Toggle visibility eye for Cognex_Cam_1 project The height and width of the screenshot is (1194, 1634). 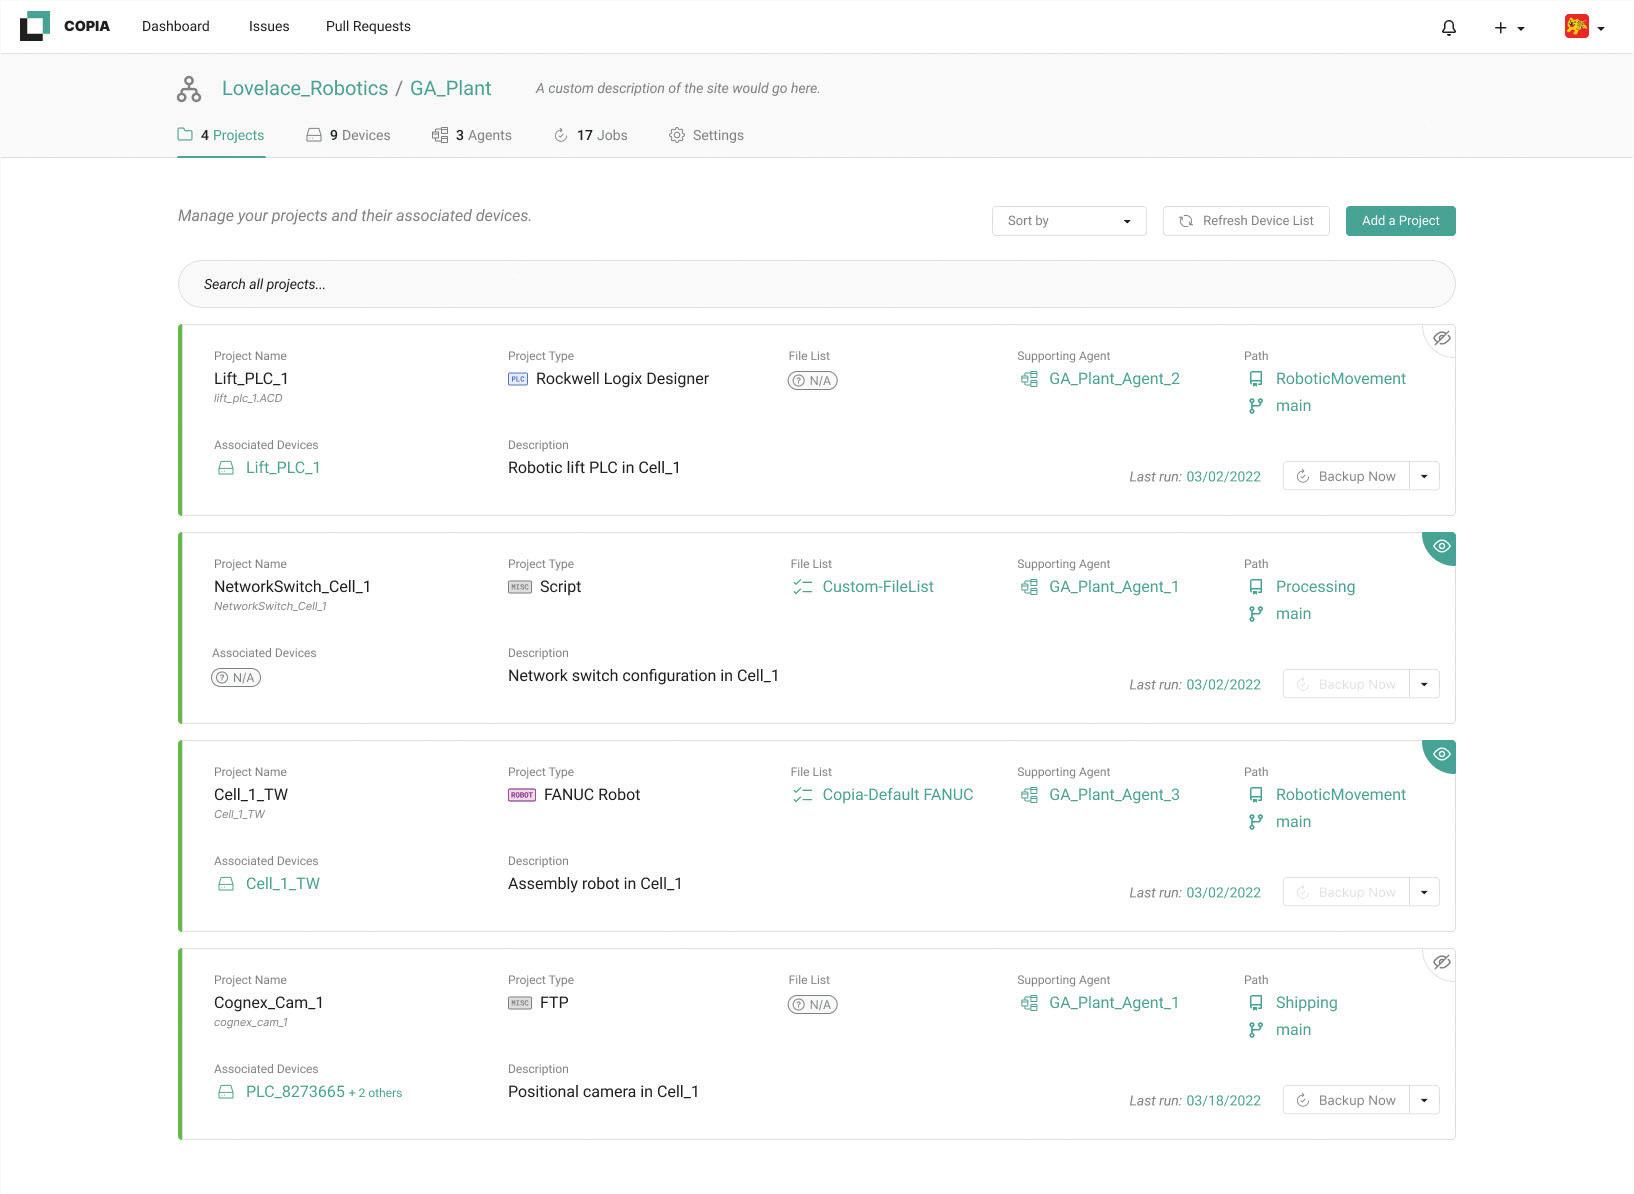[x=1441, y=962]
